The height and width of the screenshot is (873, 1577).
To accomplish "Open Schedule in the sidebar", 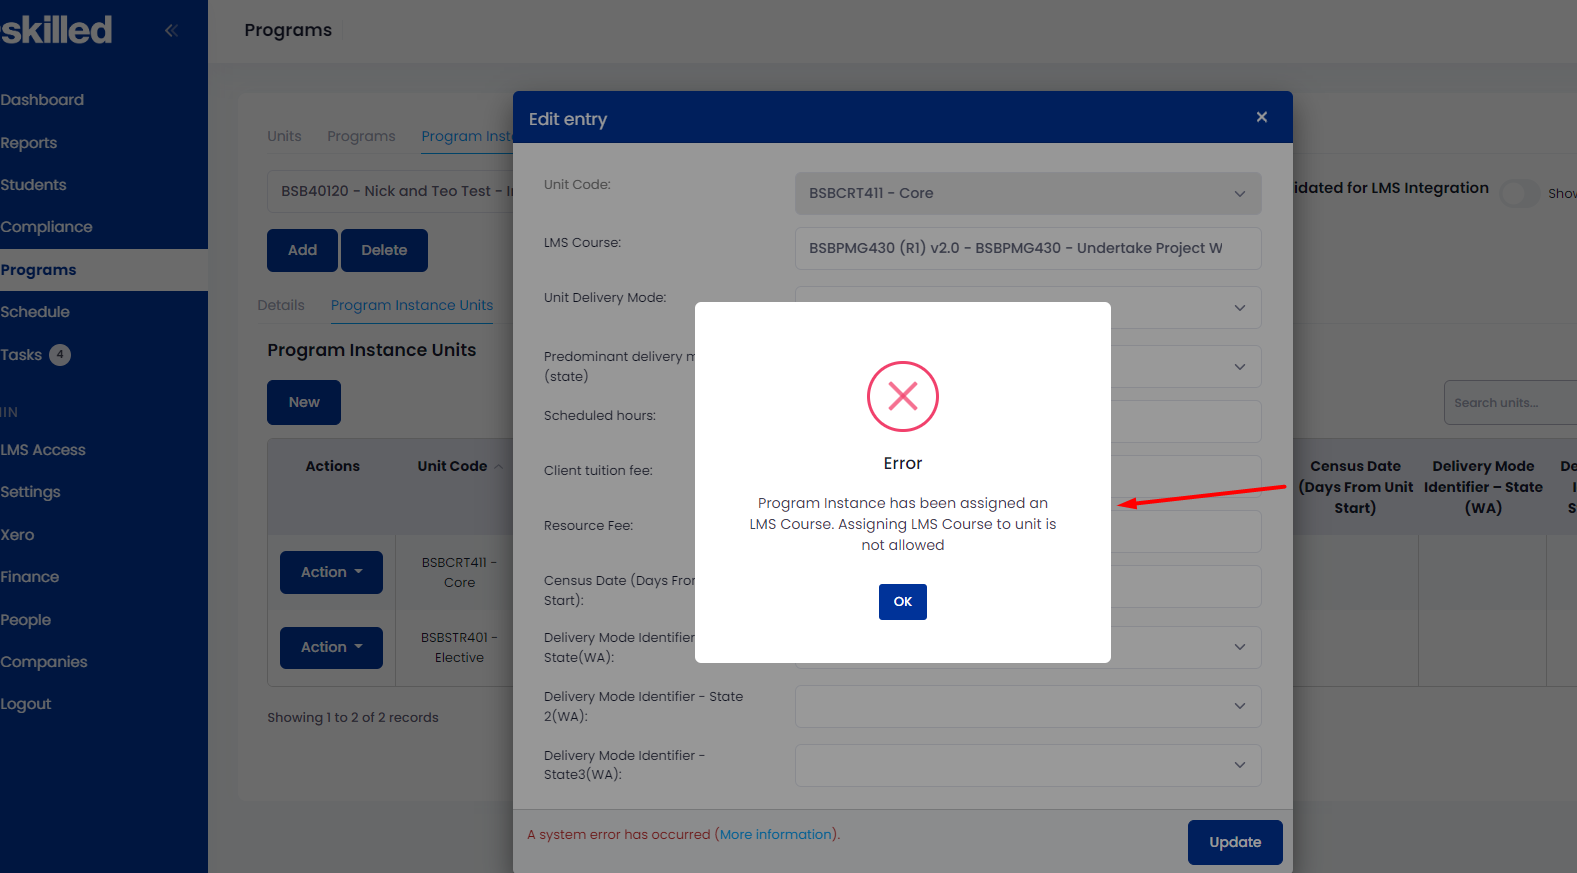I will (35, 312).
